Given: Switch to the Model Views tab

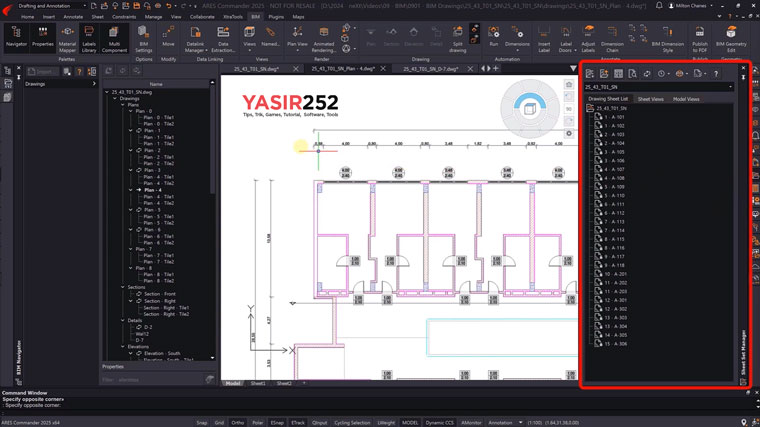Looking at the screenshot, I should coord(686,99).
